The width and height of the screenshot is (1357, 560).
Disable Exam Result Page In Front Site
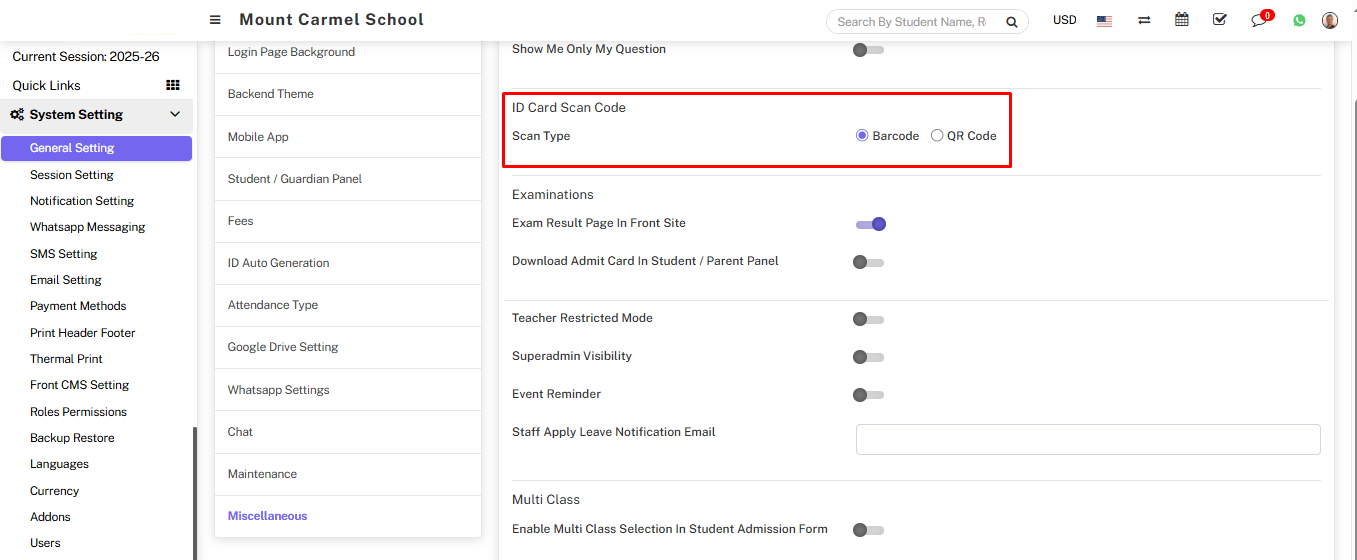coord(870,224)
